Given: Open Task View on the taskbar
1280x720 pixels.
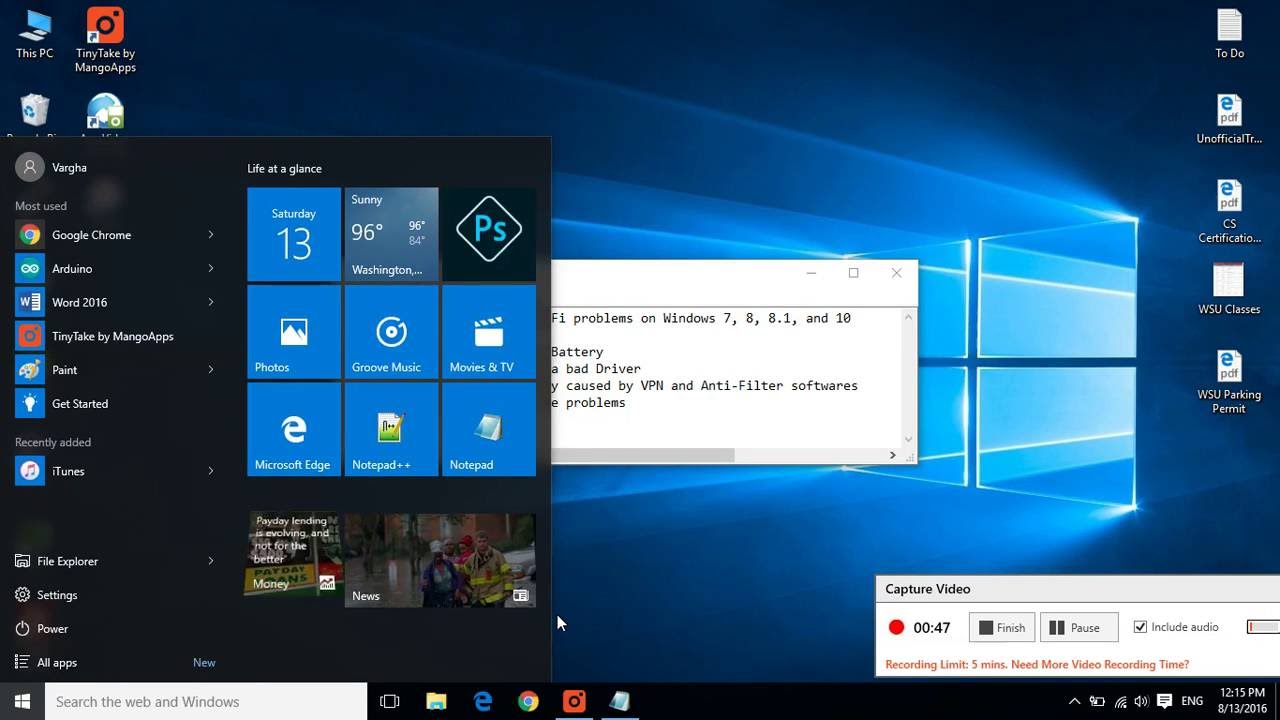Looking at the screenshot, I should click(x=390, y=702).
